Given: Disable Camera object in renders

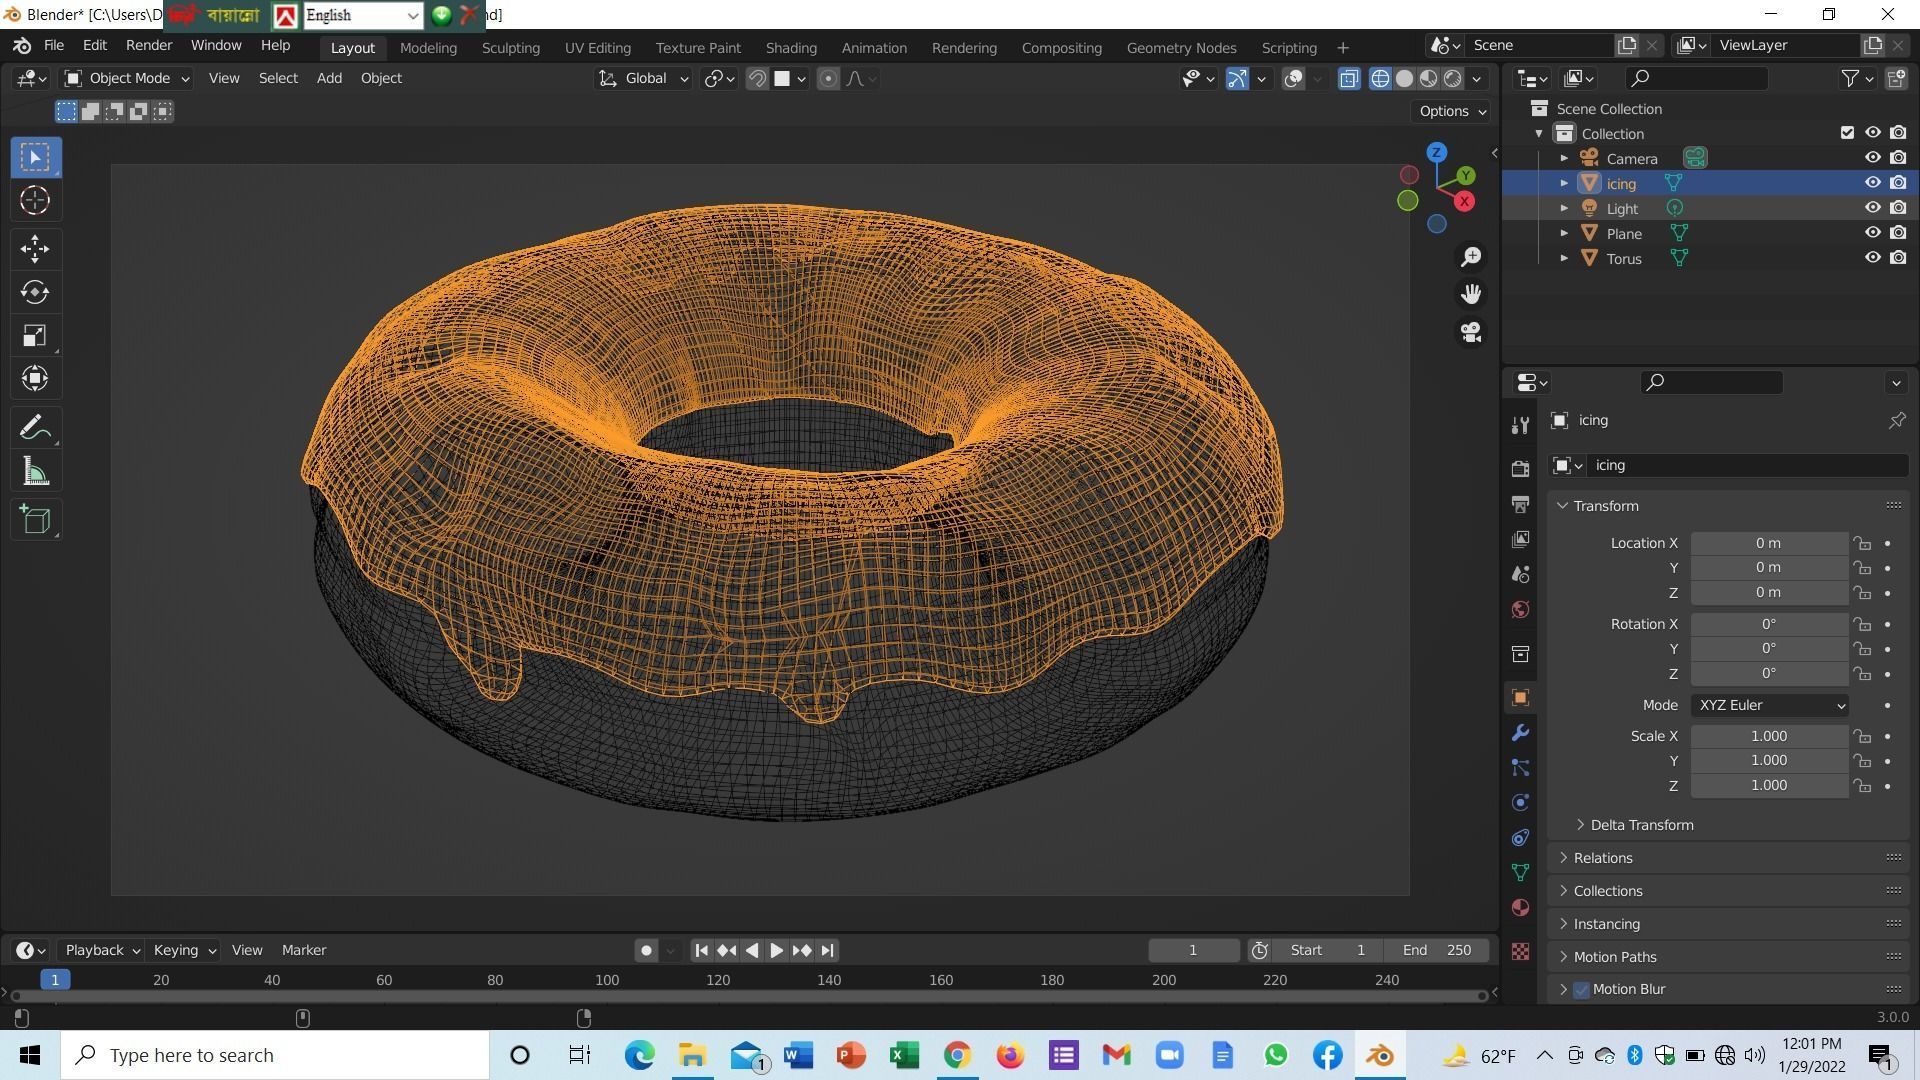Looking at the screenshot, I should point(1898,158).
